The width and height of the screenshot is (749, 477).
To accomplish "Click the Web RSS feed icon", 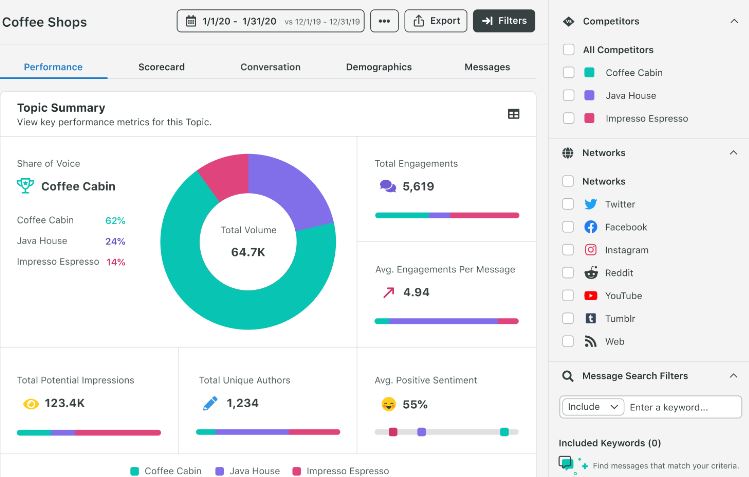I will point(590,341).
